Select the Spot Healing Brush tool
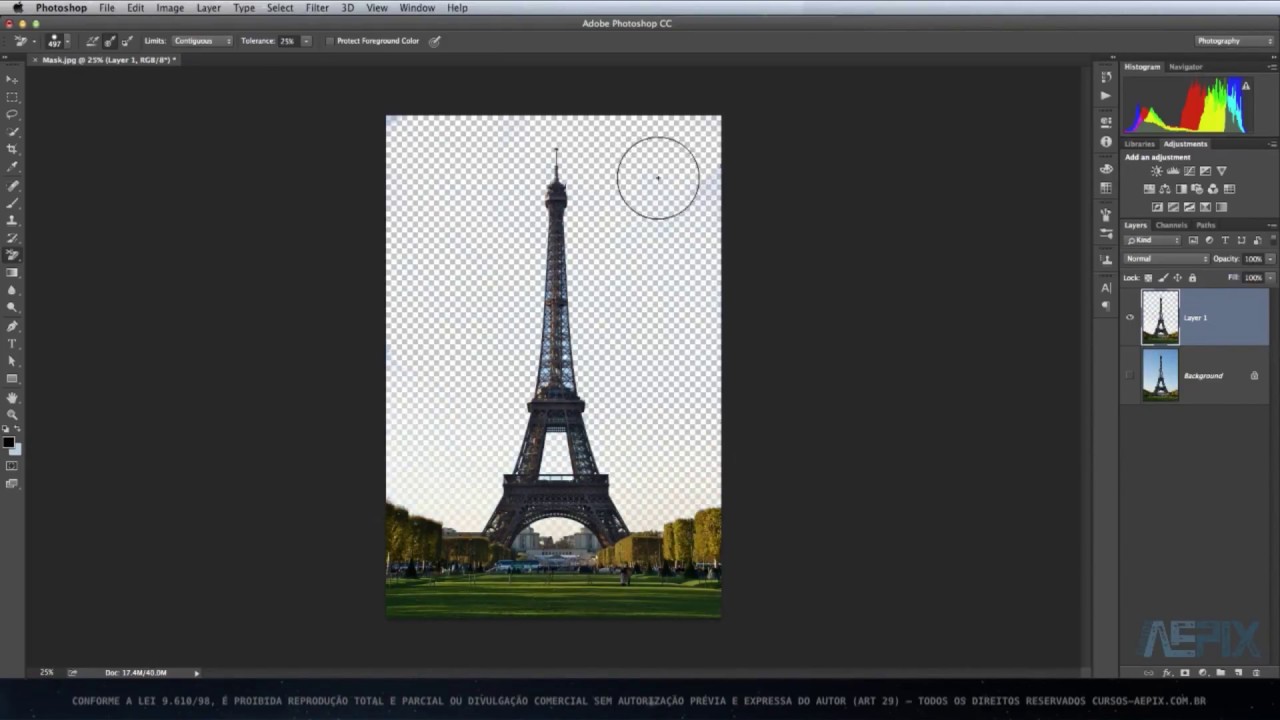The height and width of the screenshot is (720, 1280). [x=12, y=186]
